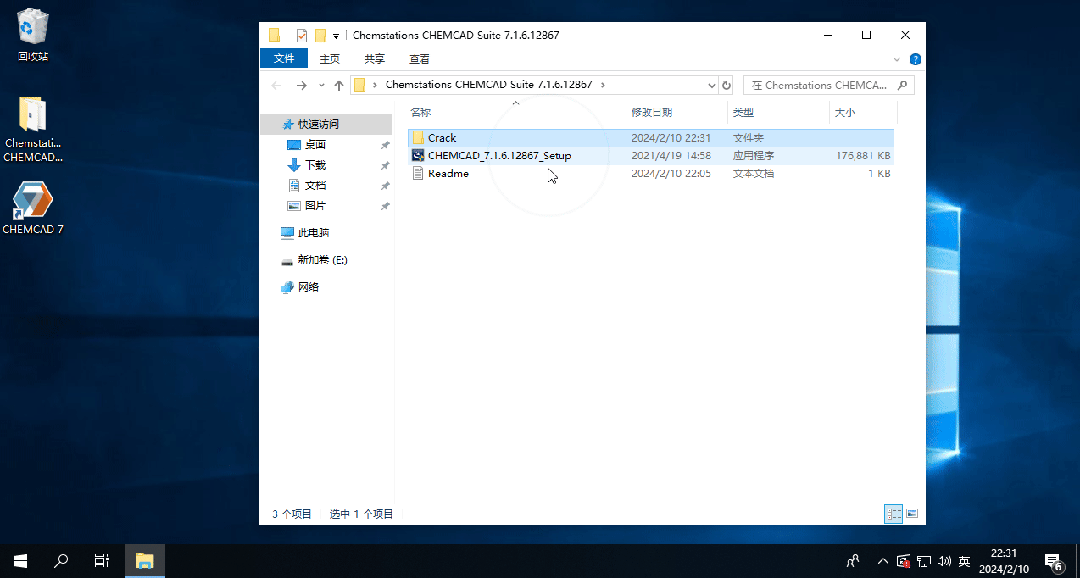
Task: Switch input language 英 indicator
Action: 965,561
